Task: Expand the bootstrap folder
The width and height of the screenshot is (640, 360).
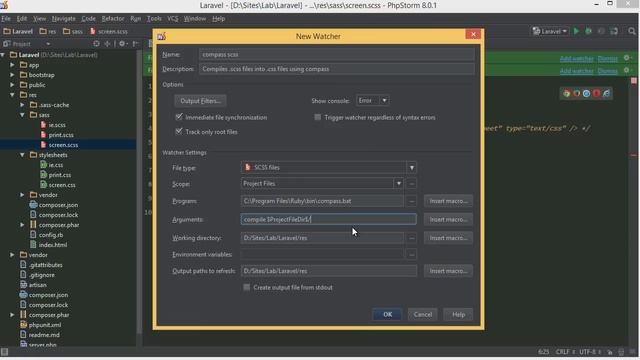Action: 13,75
